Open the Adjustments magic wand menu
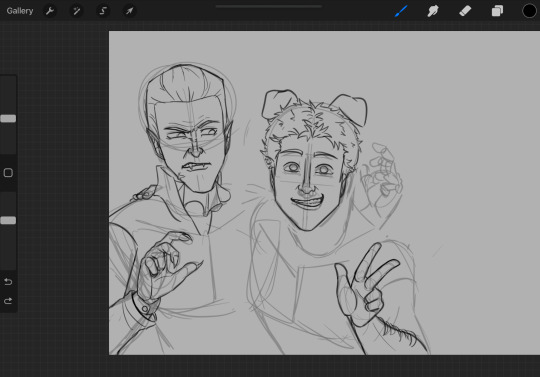Image resolution: width=540 pixels, height=377 pixels. 76,11
